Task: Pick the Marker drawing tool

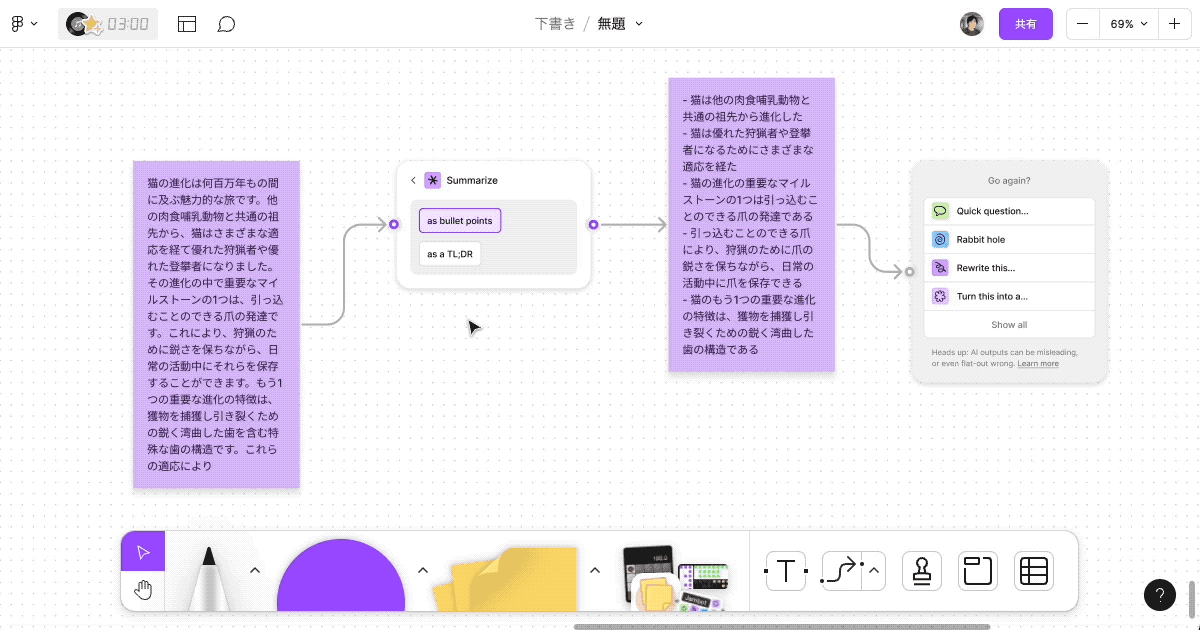Action: (x=210, y=580)
